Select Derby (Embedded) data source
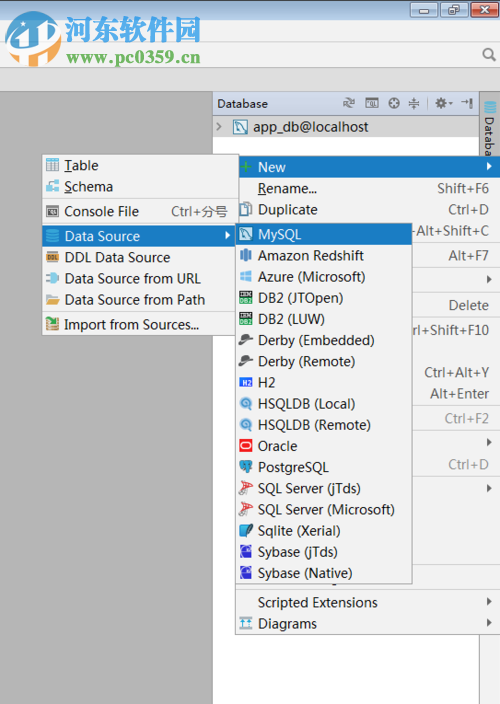Screen dimensions: 500x704 click(324, 340)
